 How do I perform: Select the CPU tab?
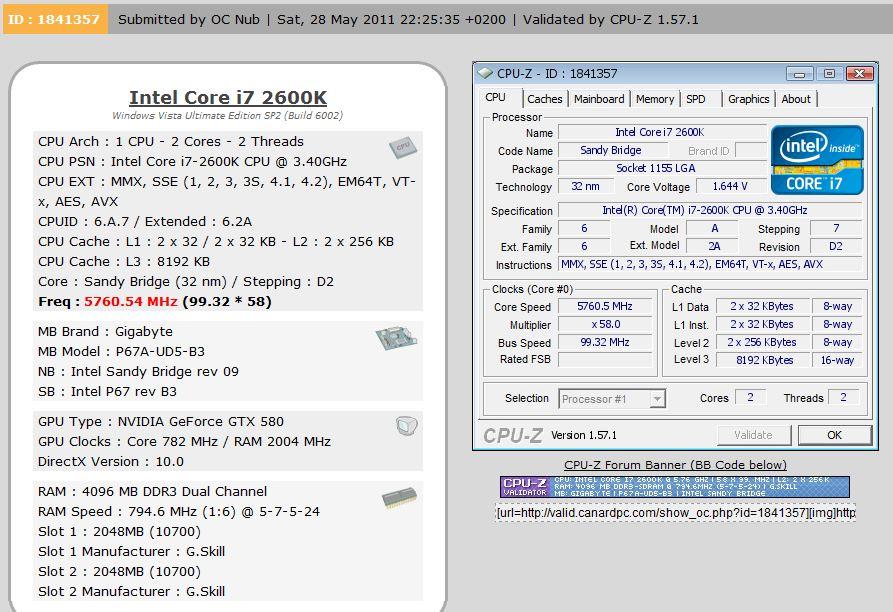(x=495, y=97)
